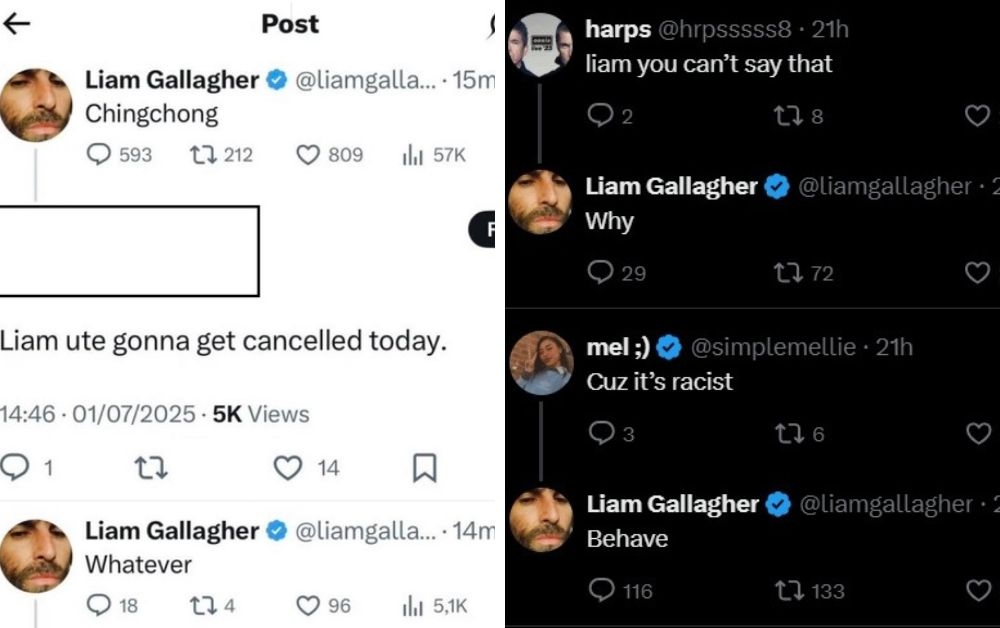Repost the 'gonna get cancelled' post
The height and width of the screenshot is (628, 1000).
(152, 467)
